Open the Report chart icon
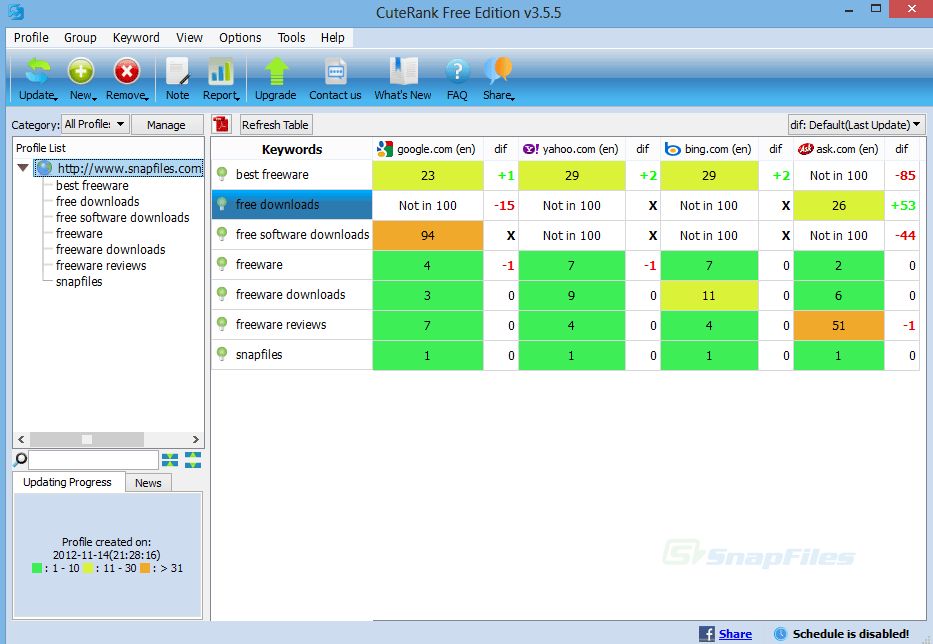 220,71
